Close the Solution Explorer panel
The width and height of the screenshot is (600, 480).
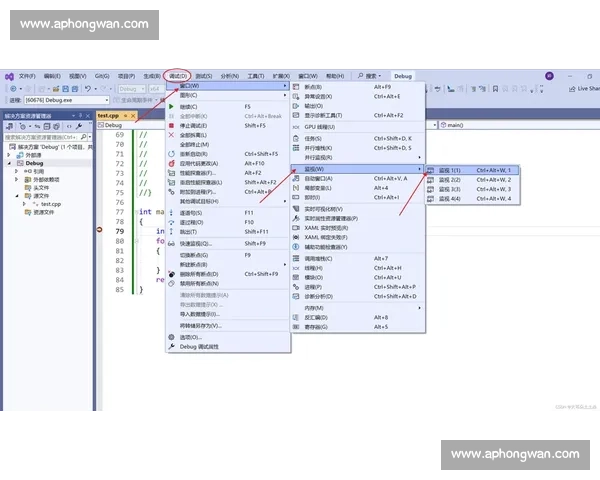(x=88, y=115)
